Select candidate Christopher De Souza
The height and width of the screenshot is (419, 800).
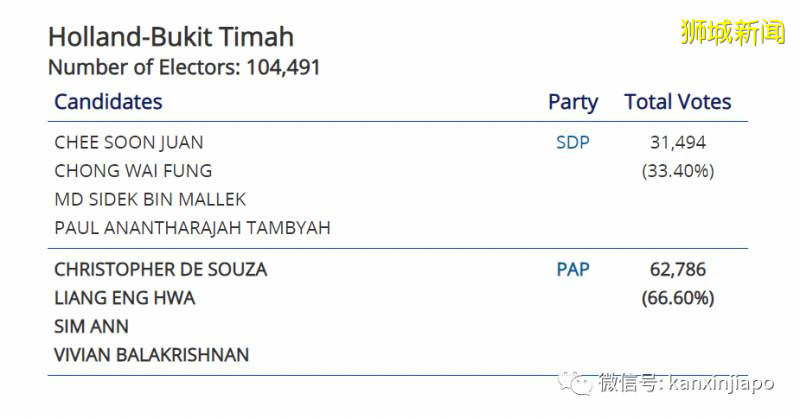161,269
